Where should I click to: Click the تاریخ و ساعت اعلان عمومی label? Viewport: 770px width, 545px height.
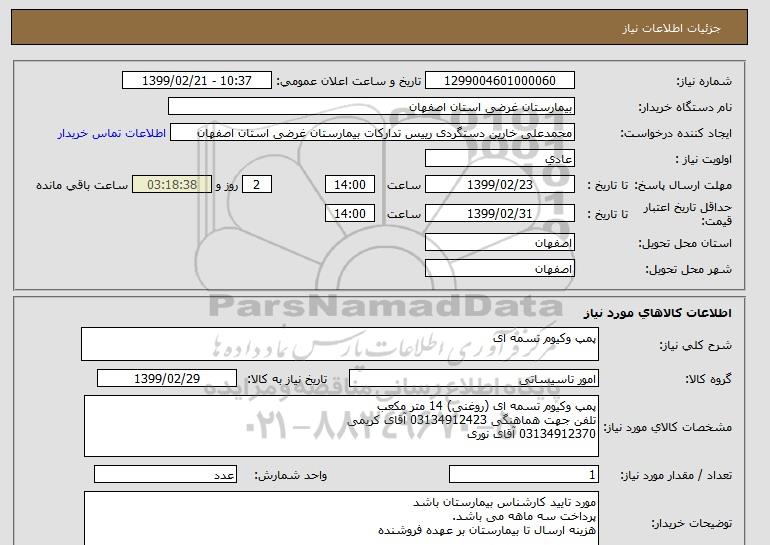point(349,81)
